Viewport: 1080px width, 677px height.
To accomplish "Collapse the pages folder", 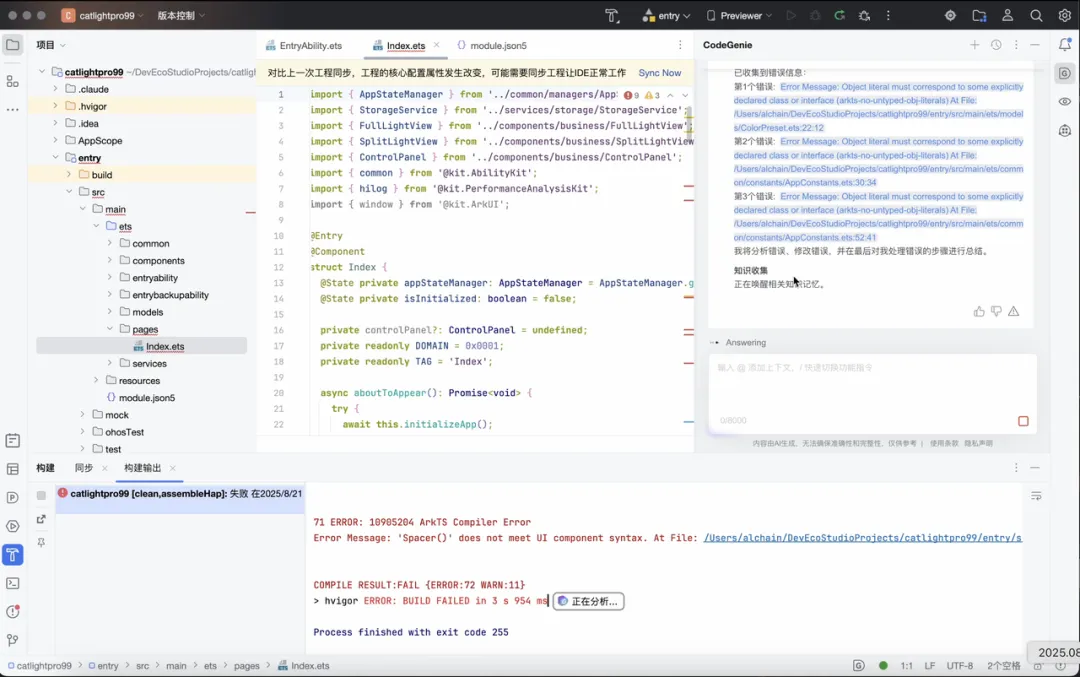I will point(110,329).
